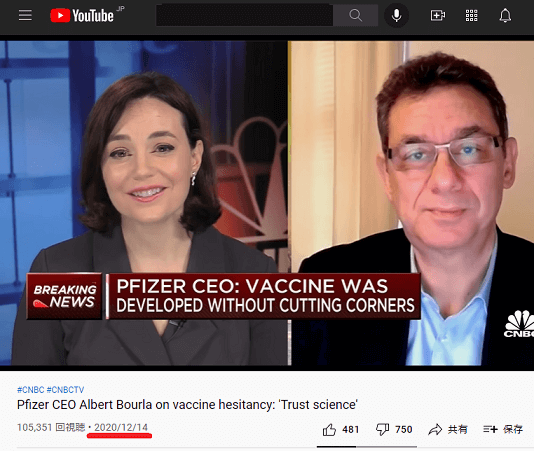The width and height of the screenshot is (534, 451).
Task: Share the video via 共有 arrow
Action: (447, 430)
